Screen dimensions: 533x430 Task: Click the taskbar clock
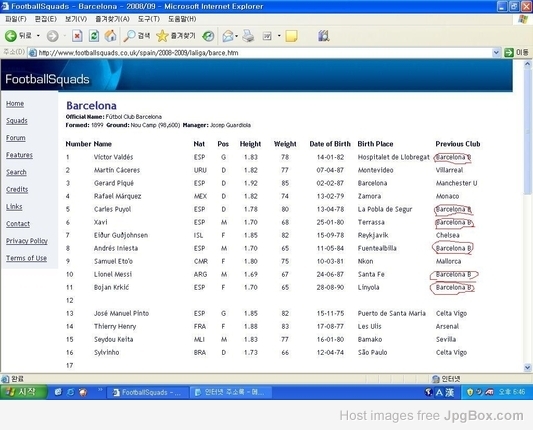tap(512, 392)
